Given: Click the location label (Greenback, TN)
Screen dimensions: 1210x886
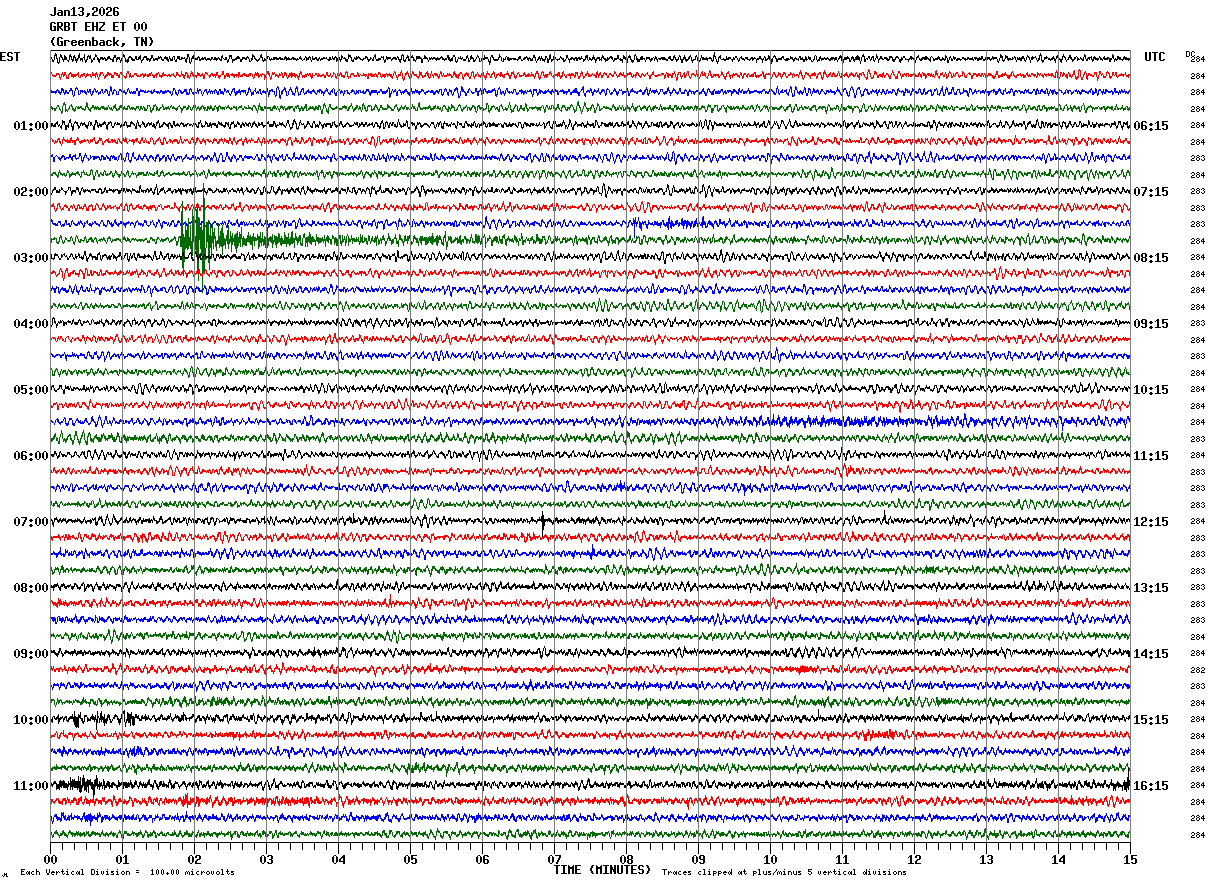Looking at the screenshot, I should tap(101, 42).
